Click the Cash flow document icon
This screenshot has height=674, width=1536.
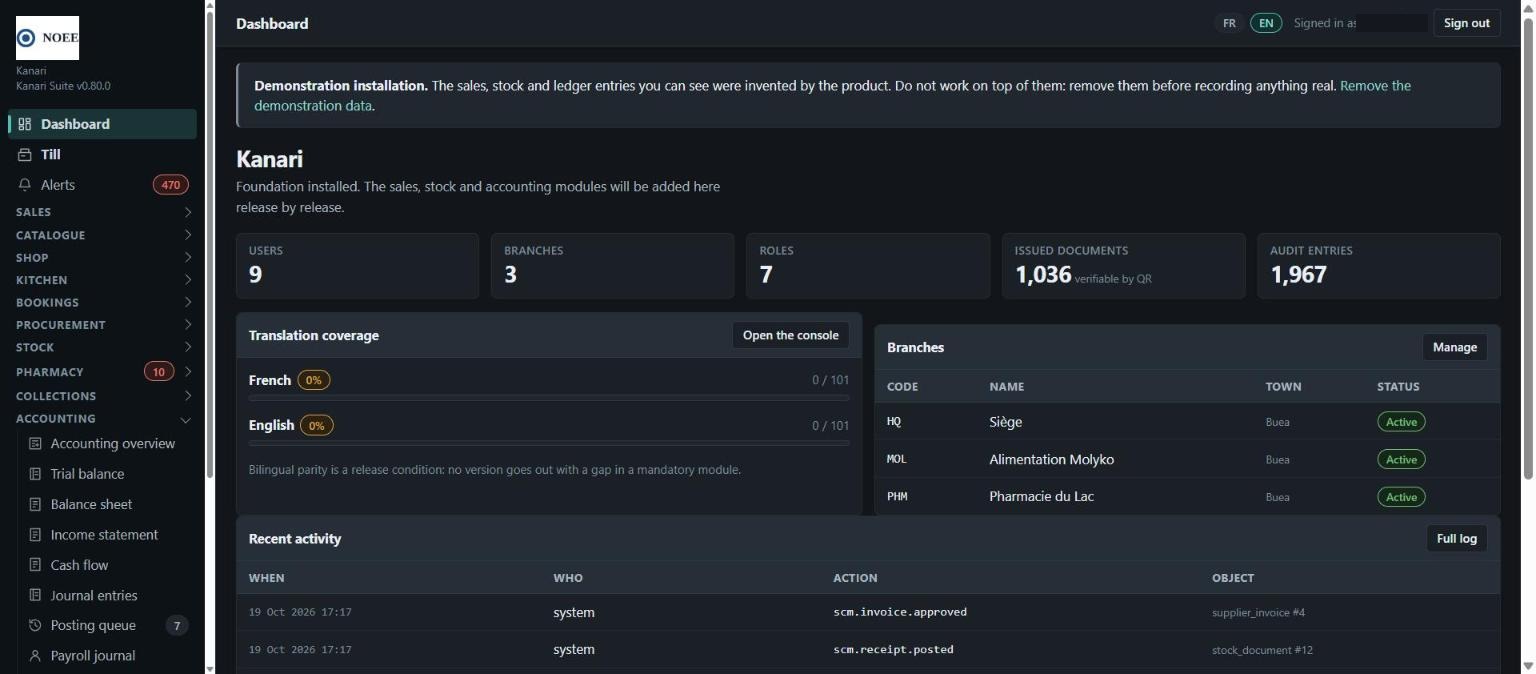(35, 565)
